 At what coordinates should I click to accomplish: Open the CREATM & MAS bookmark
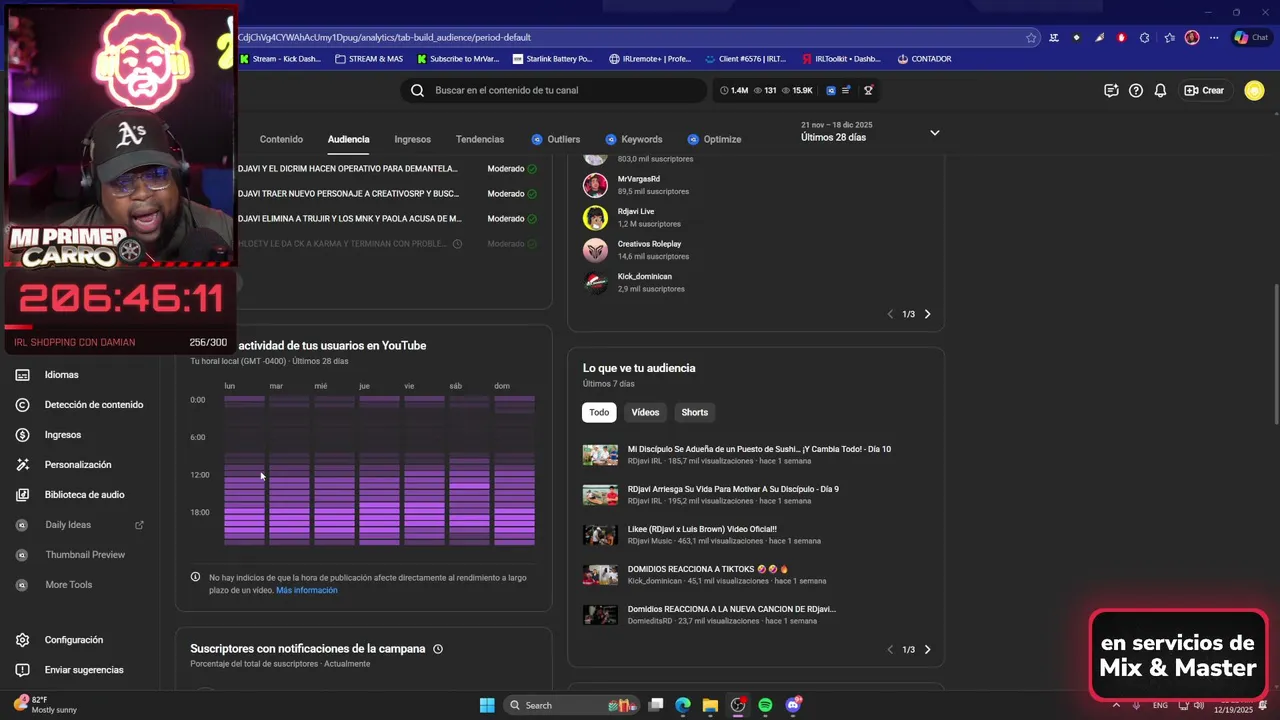(x=369, y=59)
